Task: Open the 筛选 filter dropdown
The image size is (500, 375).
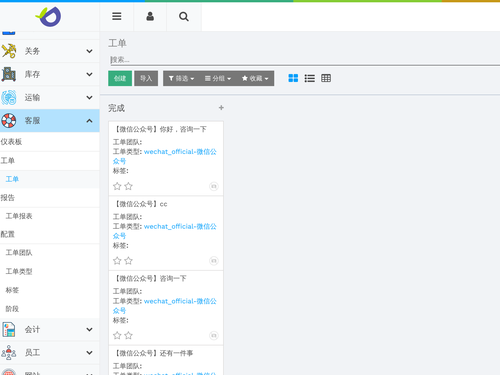Action: point(181,78)
